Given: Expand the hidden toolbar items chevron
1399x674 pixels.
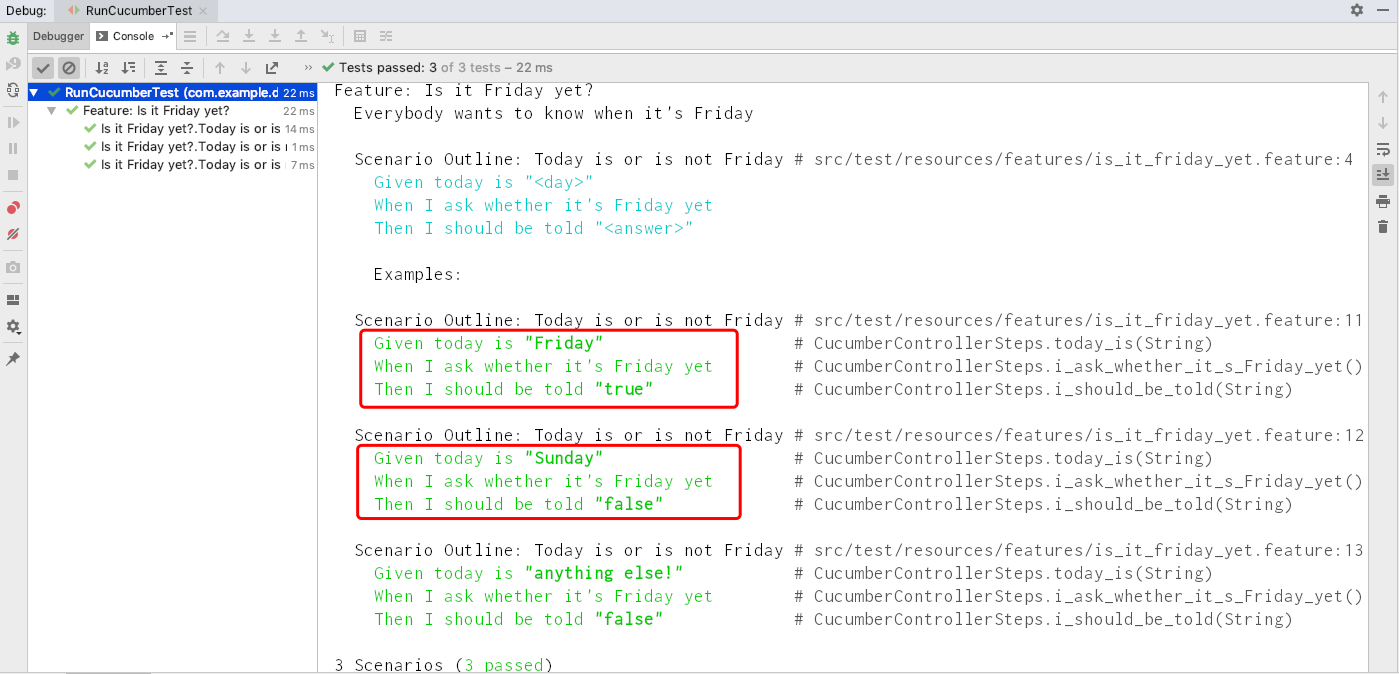Looking at the screenshot, I should [x=308, y=68].
